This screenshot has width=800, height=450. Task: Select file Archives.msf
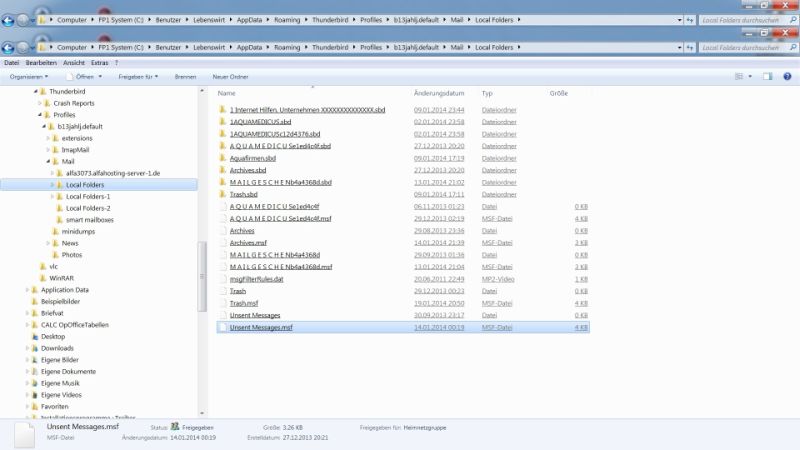(x=248, y=243)
